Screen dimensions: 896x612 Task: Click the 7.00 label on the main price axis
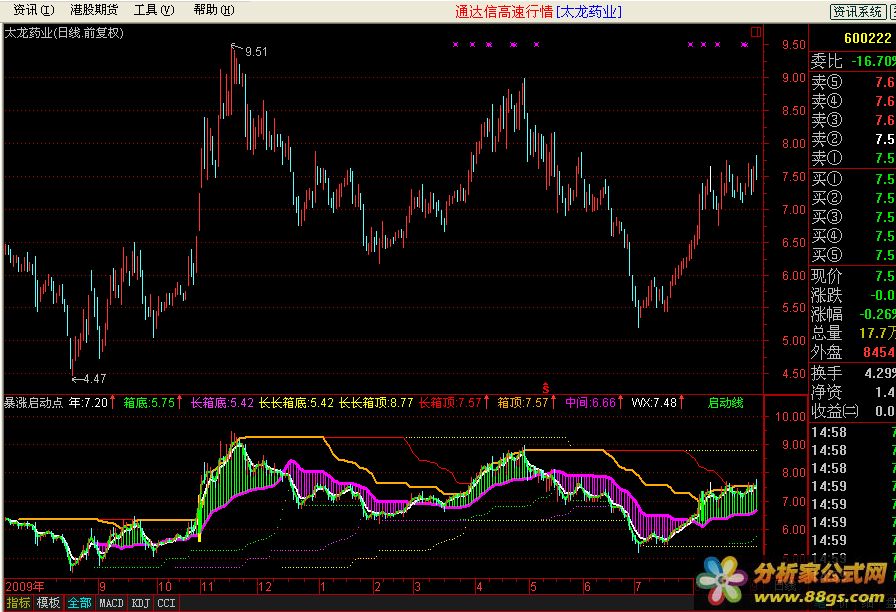(794, 210)
